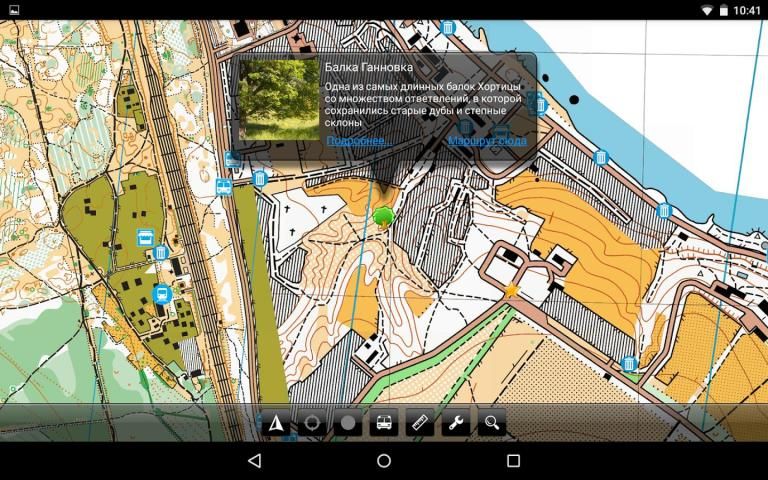Image resolution: width=768 pixels, height=480 pixels.
Task: Tap trash bin marker at top of map
Action: (448, 28)
